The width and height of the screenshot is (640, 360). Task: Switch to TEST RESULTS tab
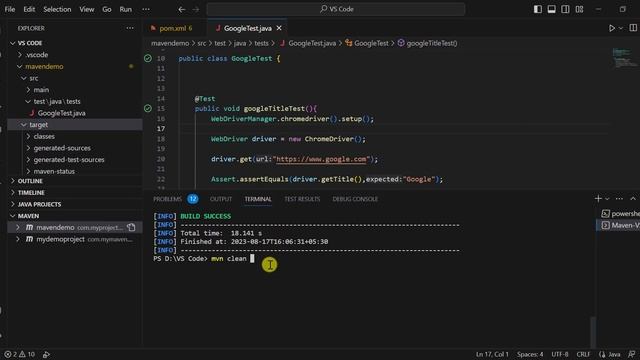click(x=302, y=199)
